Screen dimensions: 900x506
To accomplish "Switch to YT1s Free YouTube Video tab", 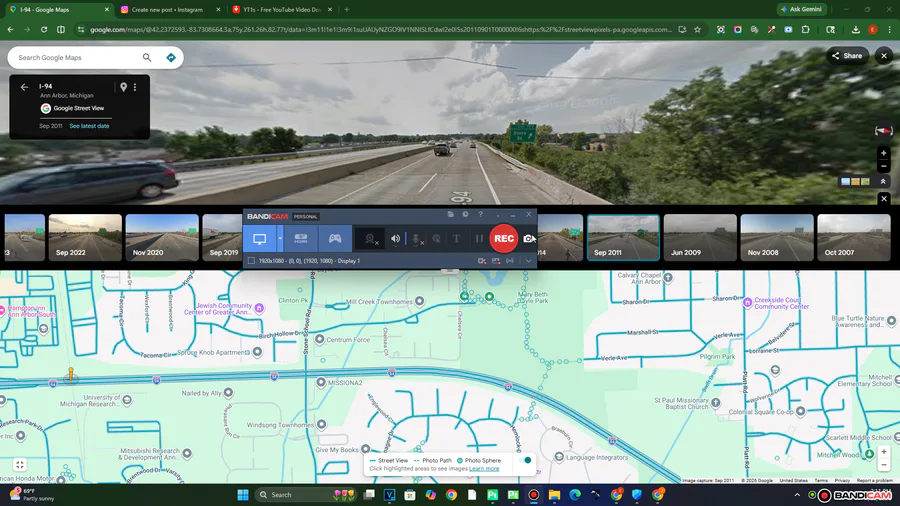I will pyautogui.click(x=282, y=10).
